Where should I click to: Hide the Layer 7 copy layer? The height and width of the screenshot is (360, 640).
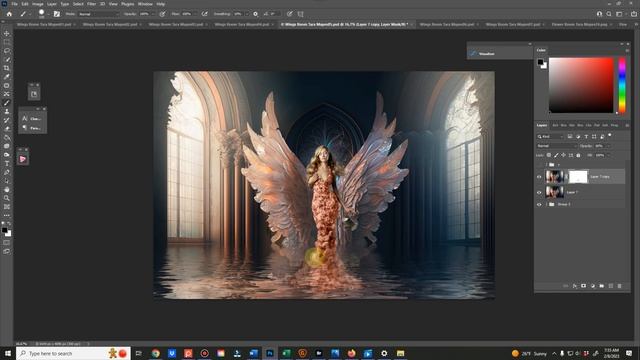(539, 177)
